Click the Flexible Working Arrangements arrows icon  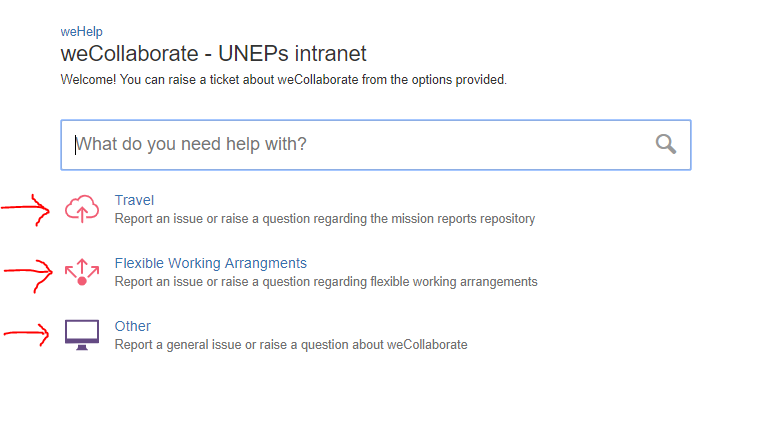pos(82,272)
